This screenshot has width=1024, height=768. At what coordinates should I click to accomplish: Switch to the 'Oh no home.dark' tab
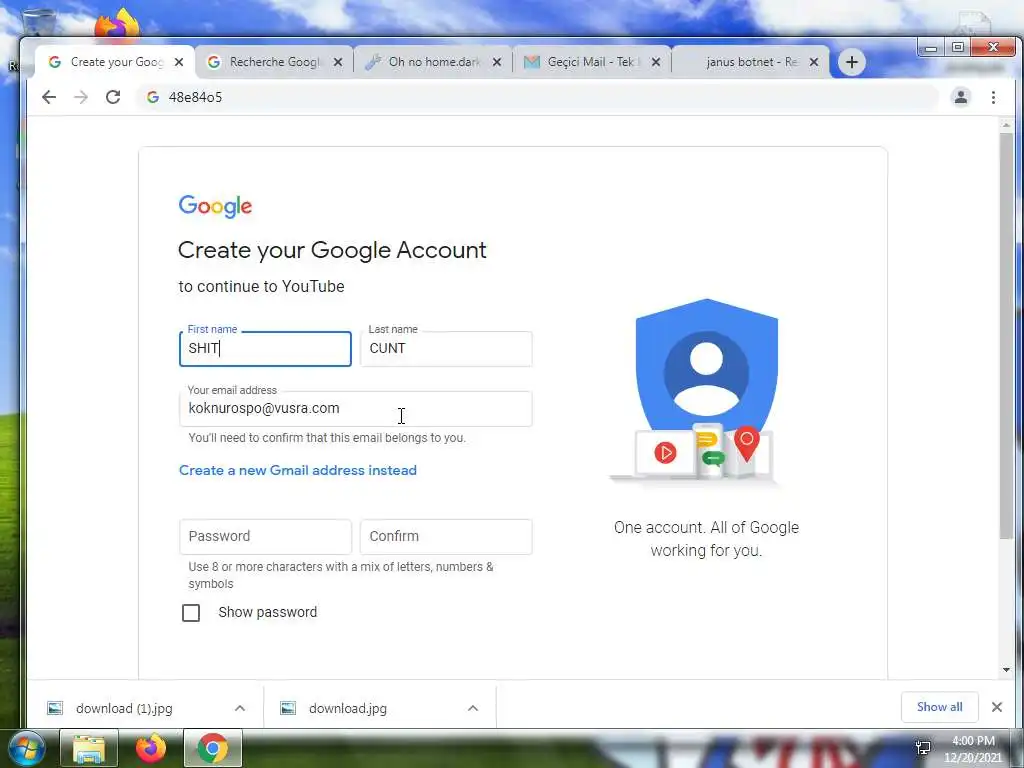[x=434, y=62]
